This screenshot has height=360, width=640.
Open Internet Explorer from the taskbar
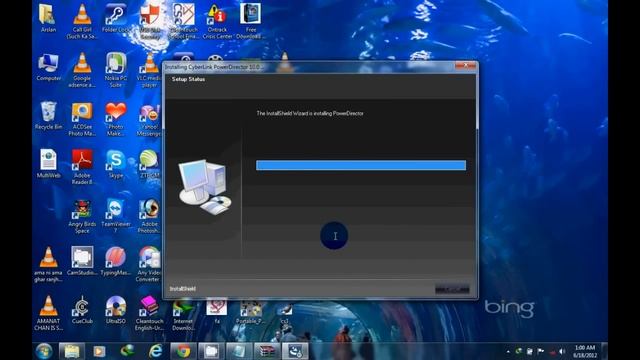156,351
